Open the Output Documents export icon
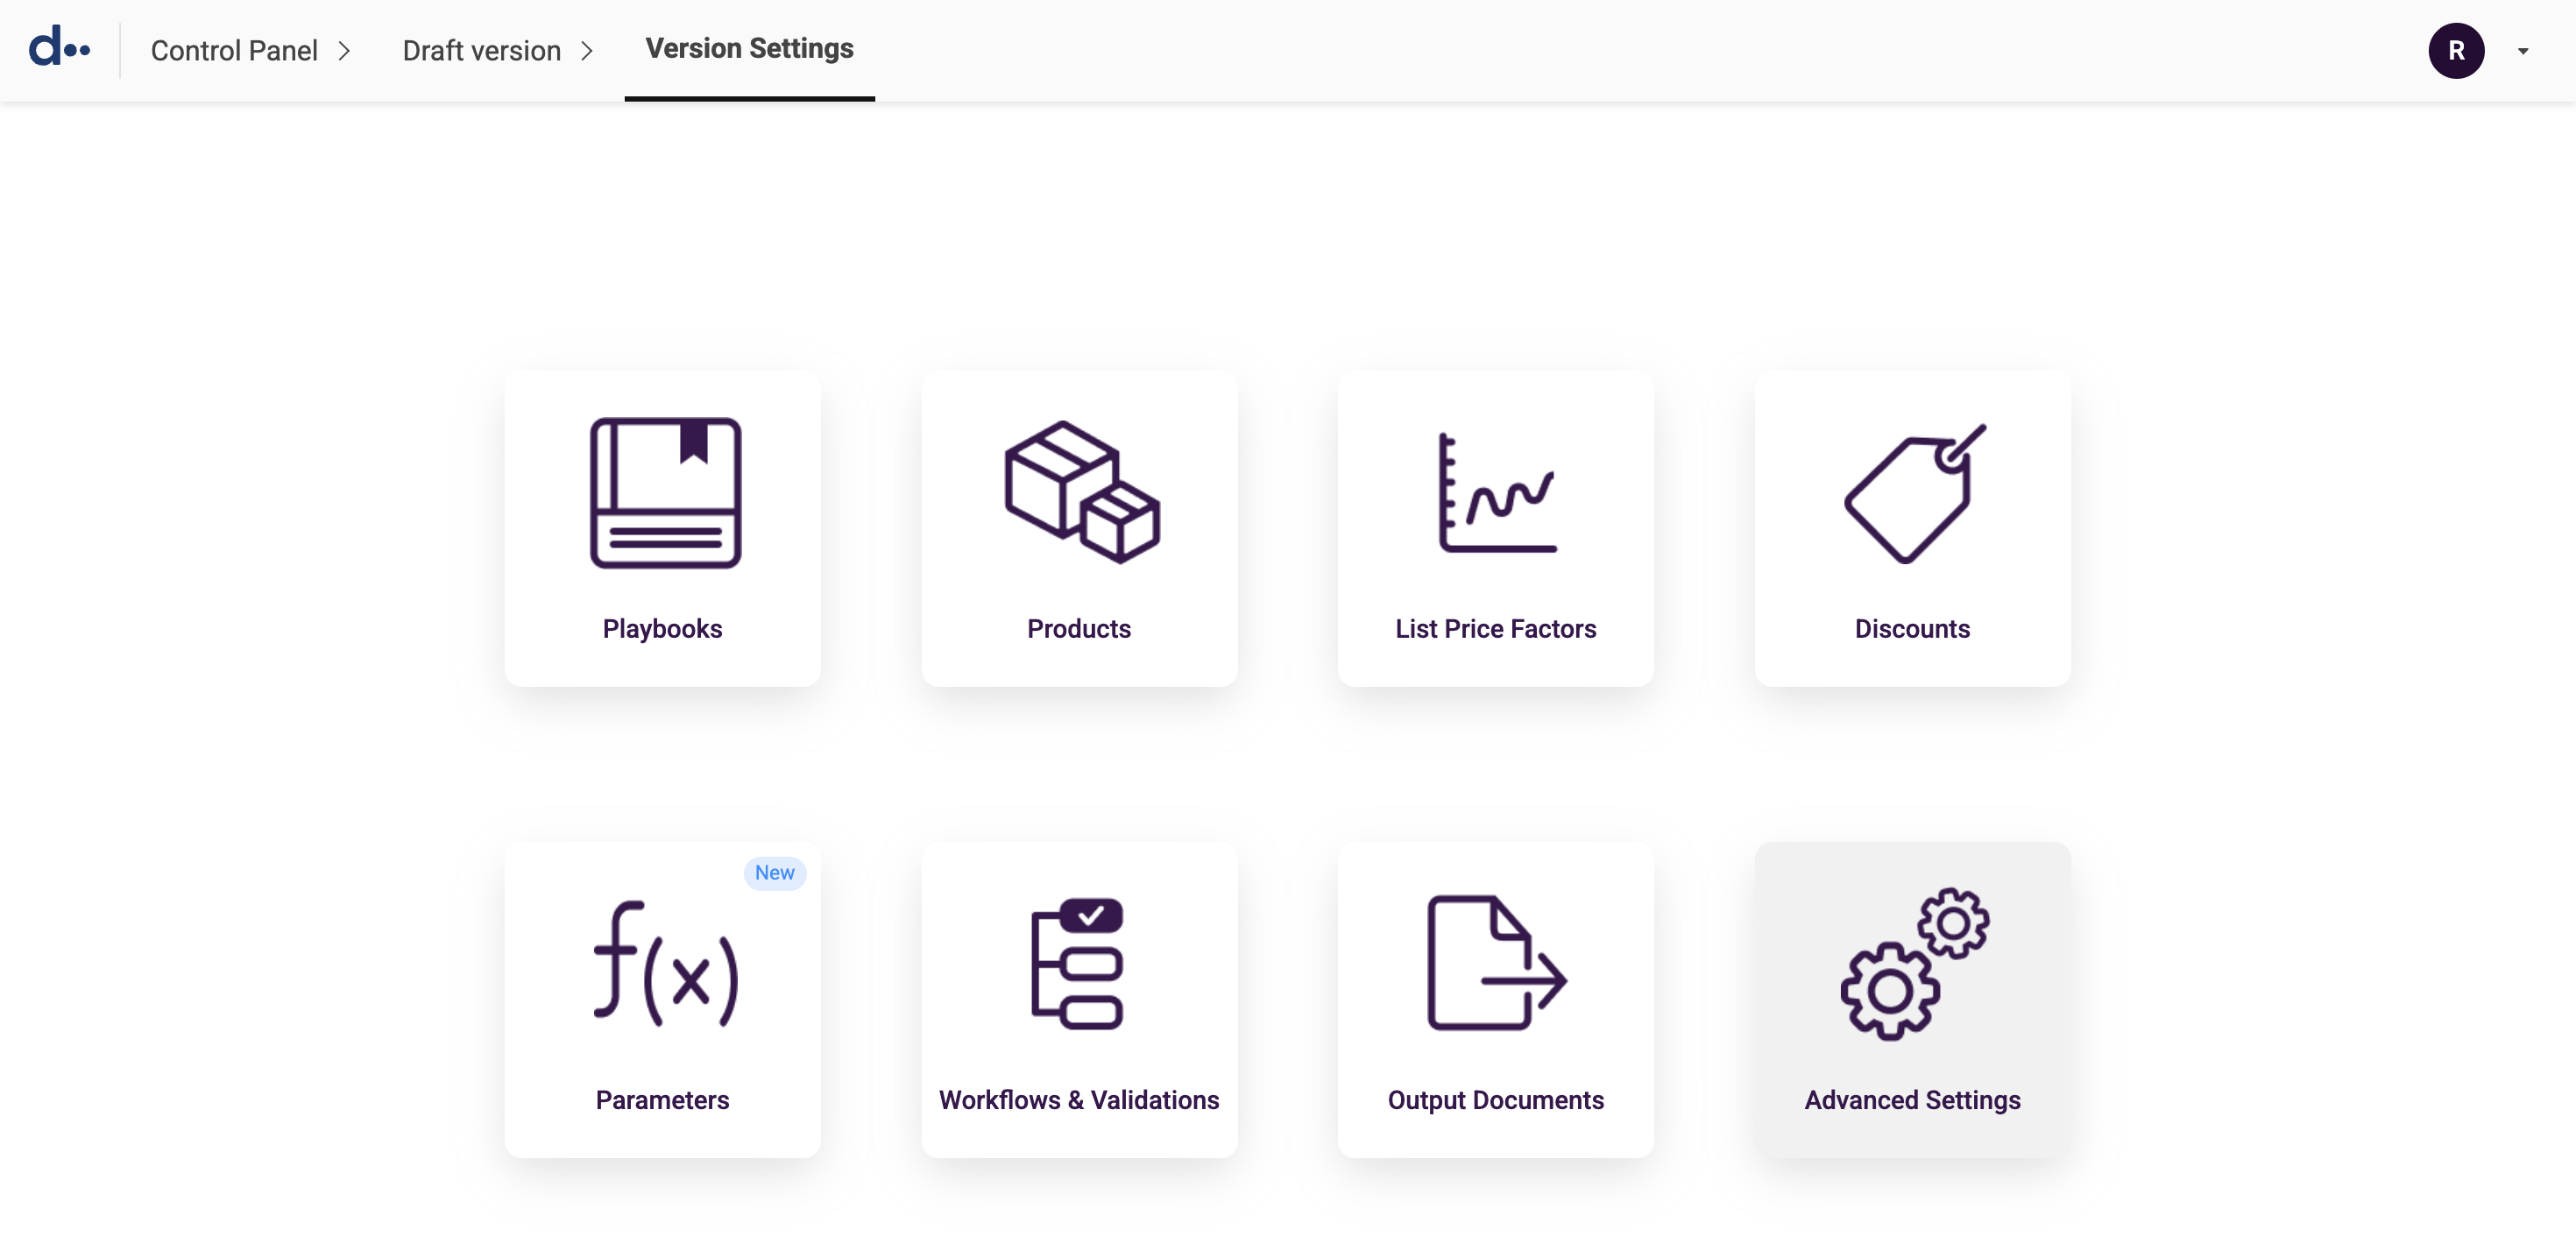The height and width of the screenshot is (1237, 2576). pos(1496,963)
